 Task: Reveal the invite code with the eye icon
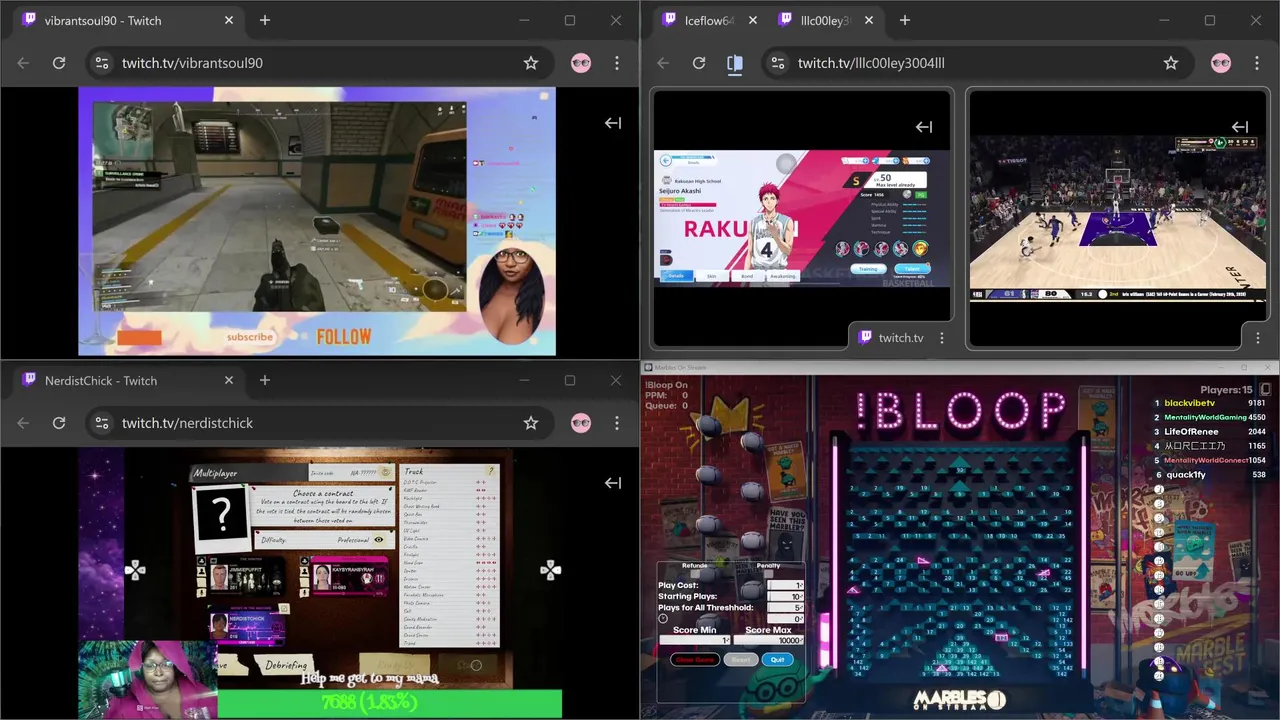386,472
